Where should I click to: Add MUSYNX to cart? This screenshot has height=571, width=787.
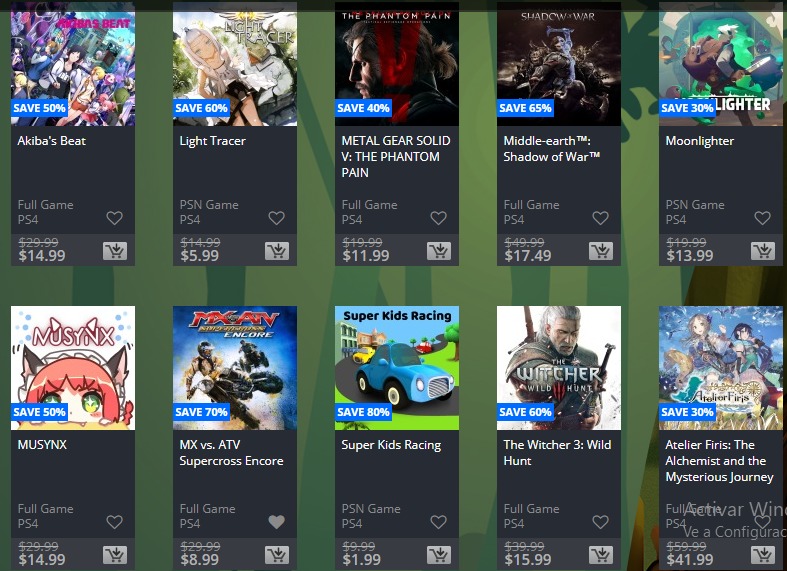[x=115, y=554]
